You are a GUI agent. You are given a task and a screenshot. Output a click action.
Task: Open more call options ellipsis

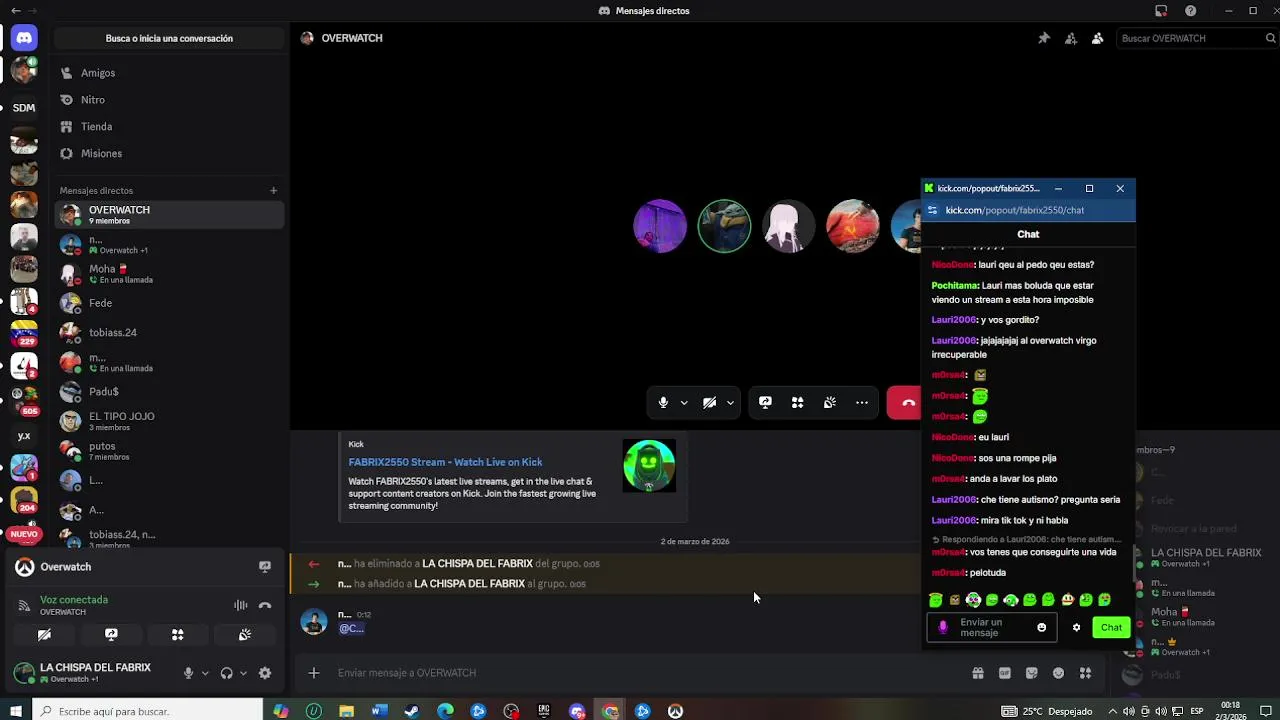point(861,402)
